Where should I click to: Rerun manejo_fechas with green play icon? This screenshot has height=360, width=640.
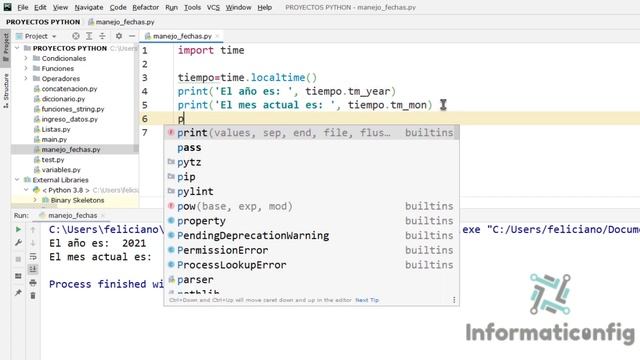[18, 230]
